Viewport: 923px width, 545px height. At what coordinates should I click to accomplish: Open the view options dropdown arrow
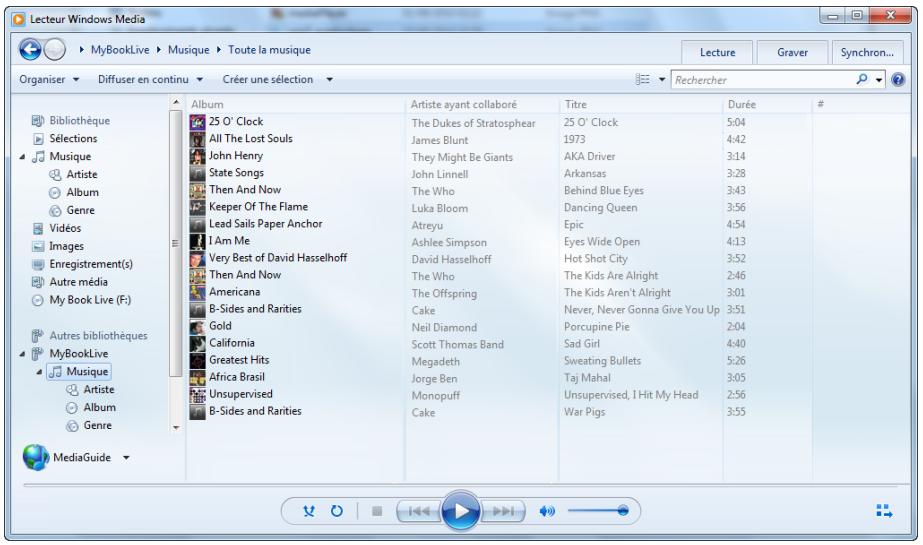click(662, 79)
